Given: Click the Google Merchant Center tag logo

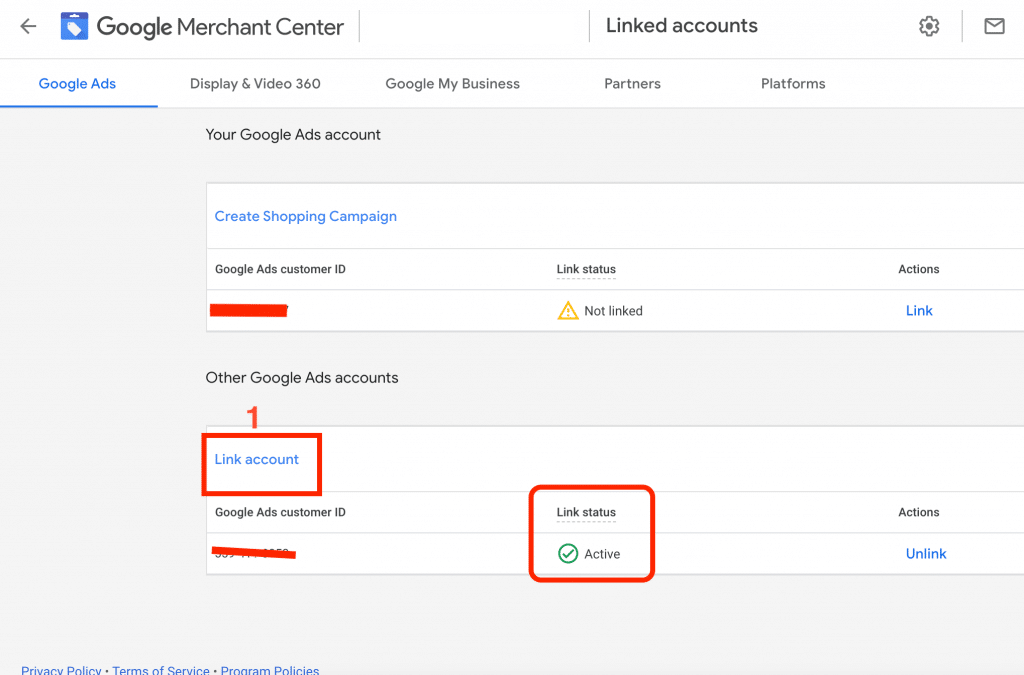Looking at the screenshot, I should 74,26.
